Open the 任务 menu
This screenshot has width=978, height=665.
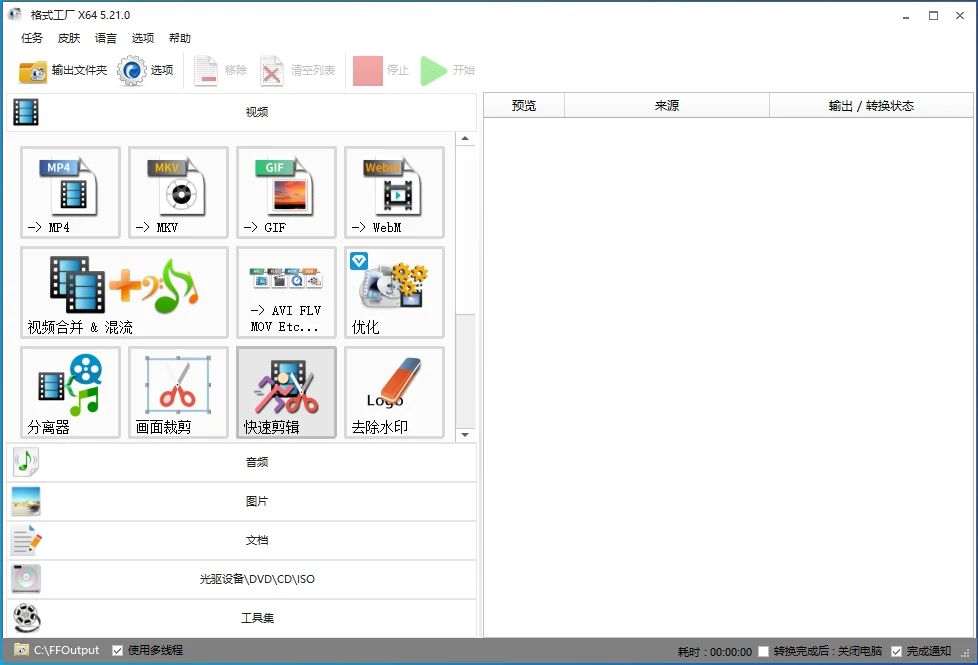click(32, 38)
